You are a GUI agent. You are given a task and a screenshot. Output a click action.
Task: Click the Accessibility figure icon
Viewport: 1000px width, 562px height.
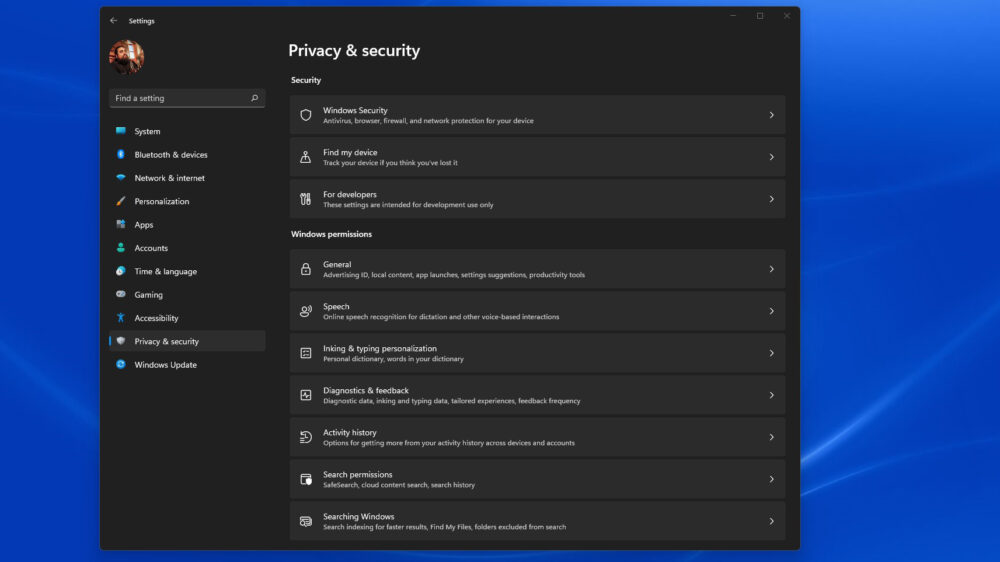click(121, 318)
